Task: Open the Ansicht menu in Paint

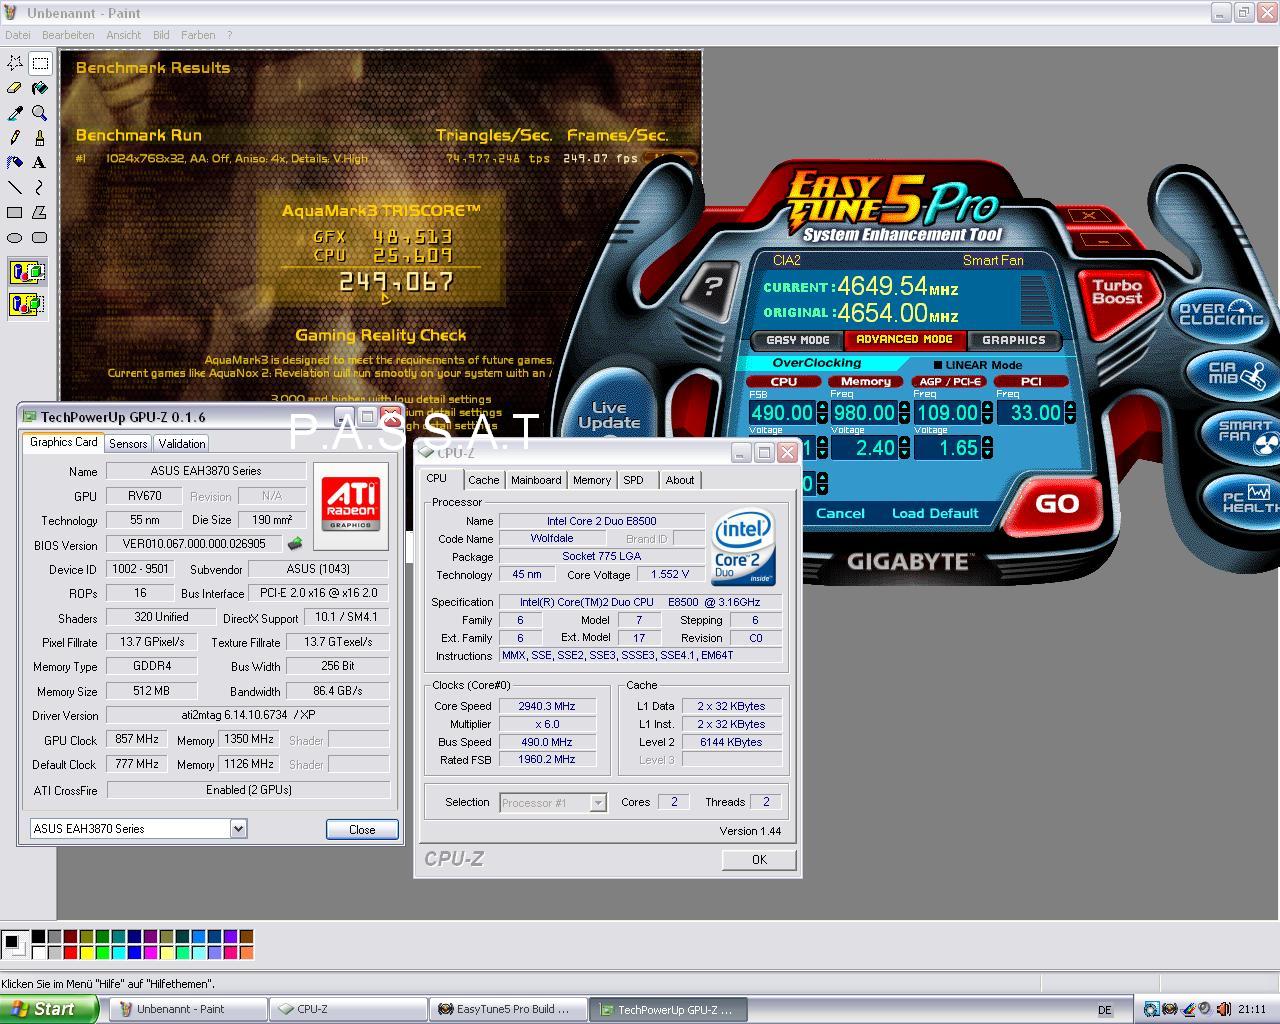Action: [123, 34]
